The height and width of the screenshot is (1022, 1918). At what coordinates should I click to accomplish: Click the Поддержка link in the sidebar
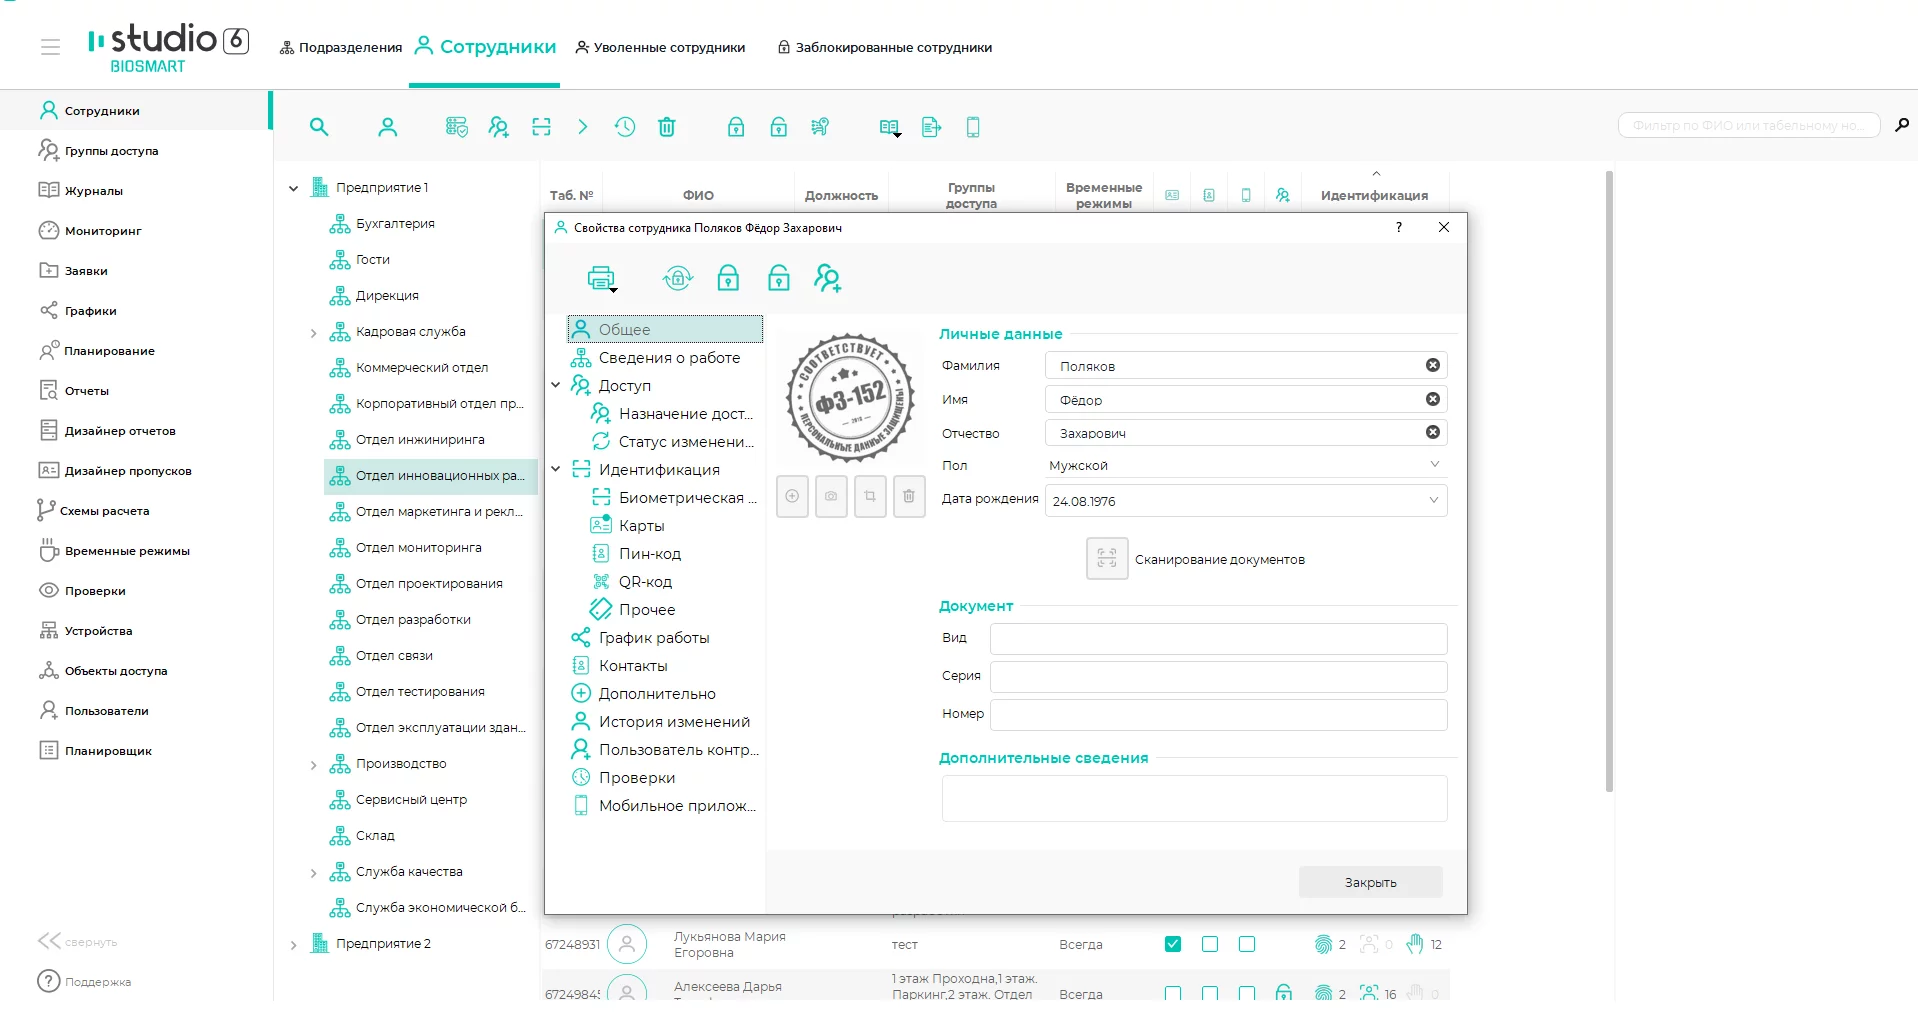point(97,982)
